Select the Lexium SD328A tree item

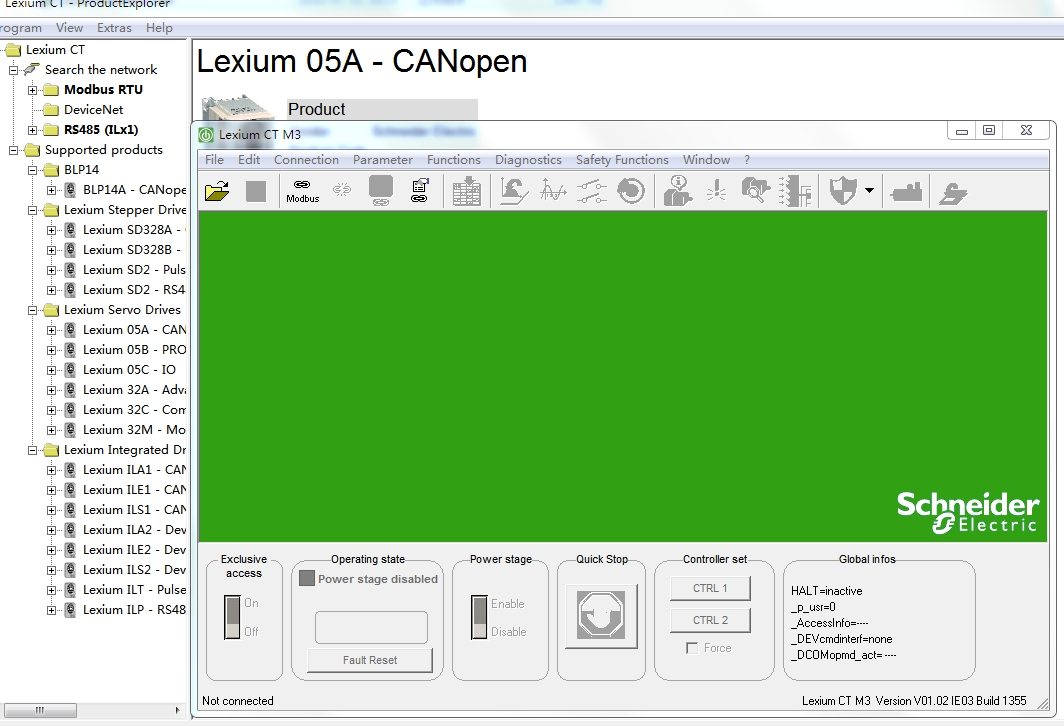pyautogui.click(x=134, y=230)
